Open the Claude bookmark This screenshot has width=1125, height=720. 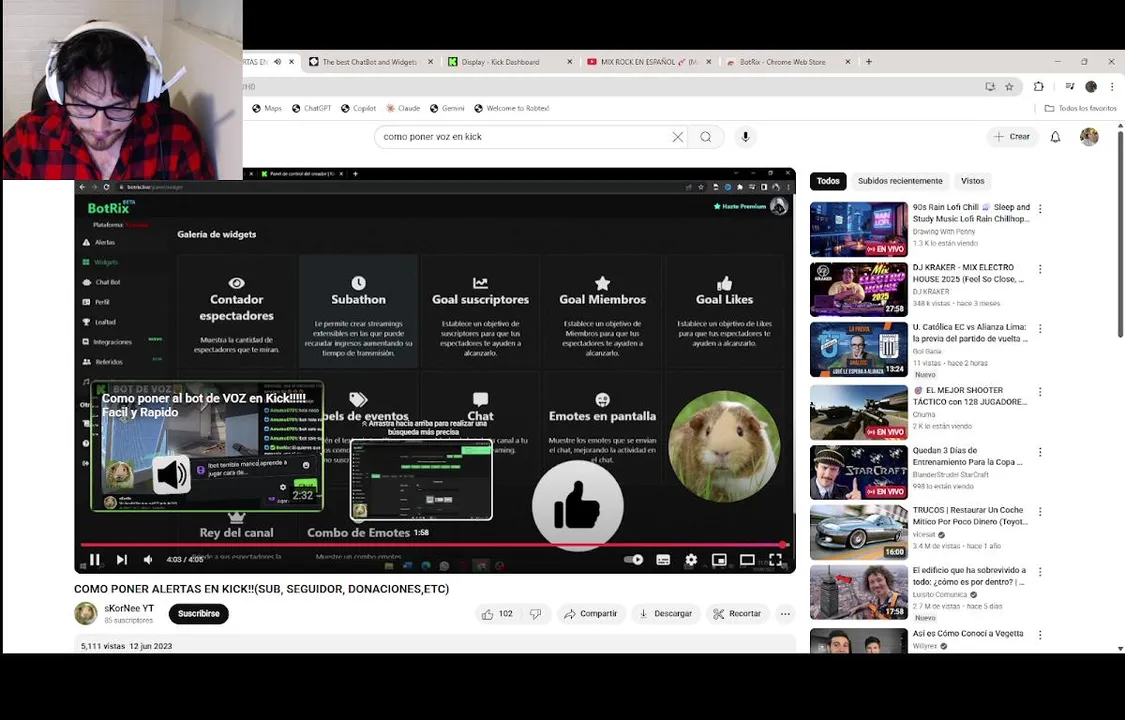[403, 108]
